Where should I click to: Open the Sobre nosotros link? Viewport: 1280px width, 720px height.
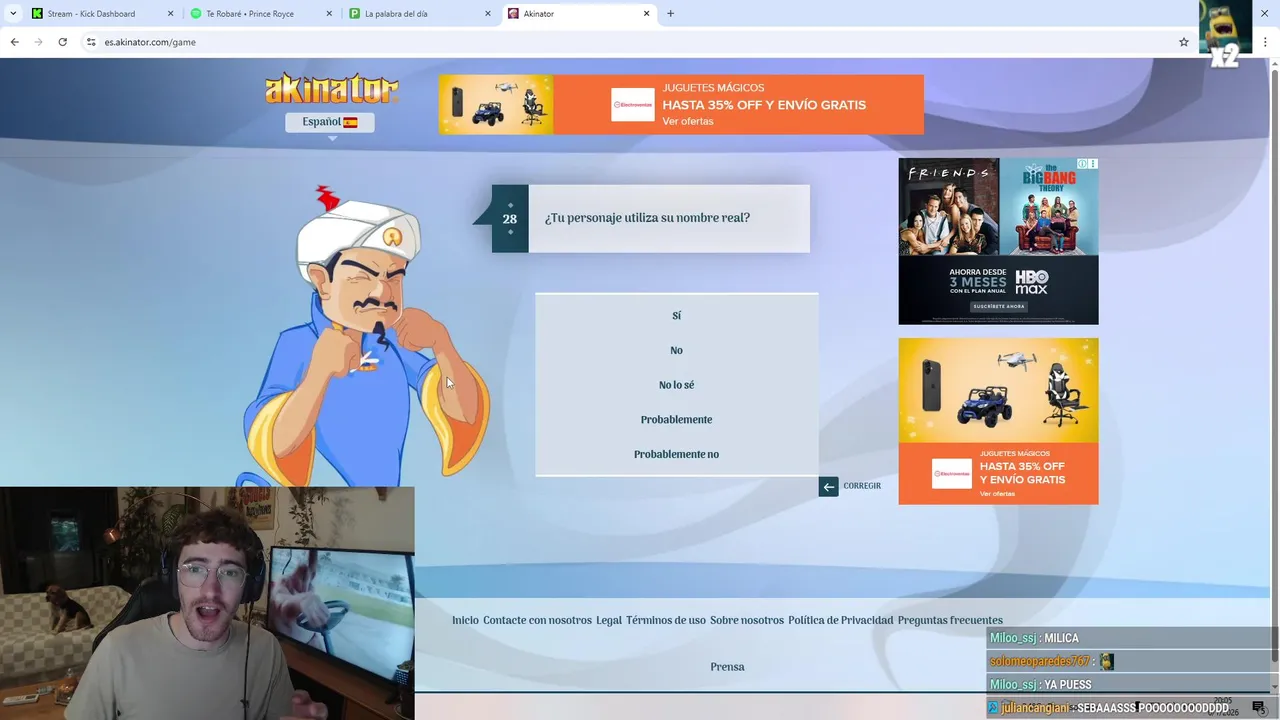(747, 620)
